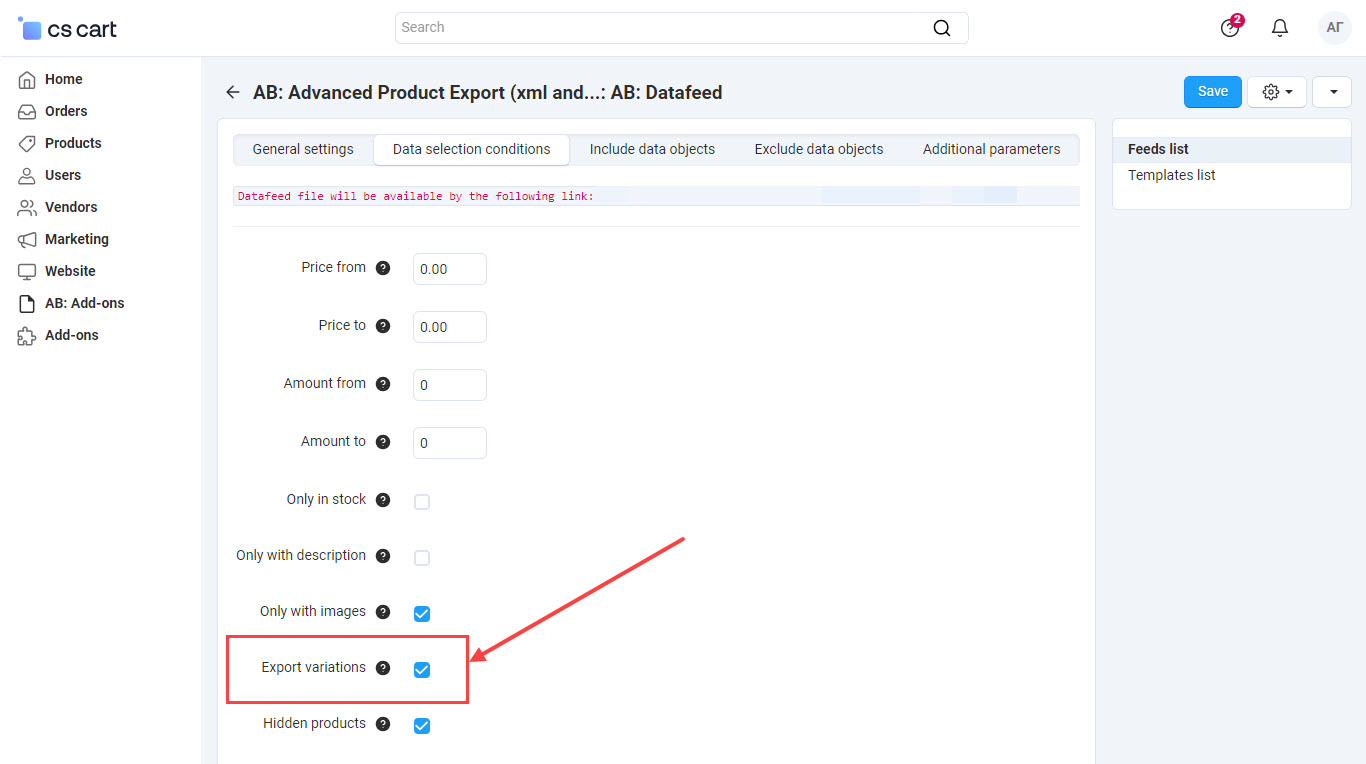This screenshot has height=764, width=1366.
Task: Open the notifications bell icon
Action: [1279, 28]
